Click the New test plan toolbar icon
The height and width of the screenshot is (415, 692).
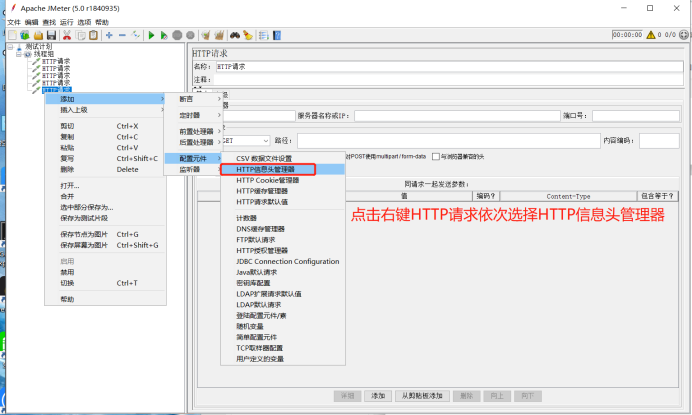pos(12,35)
